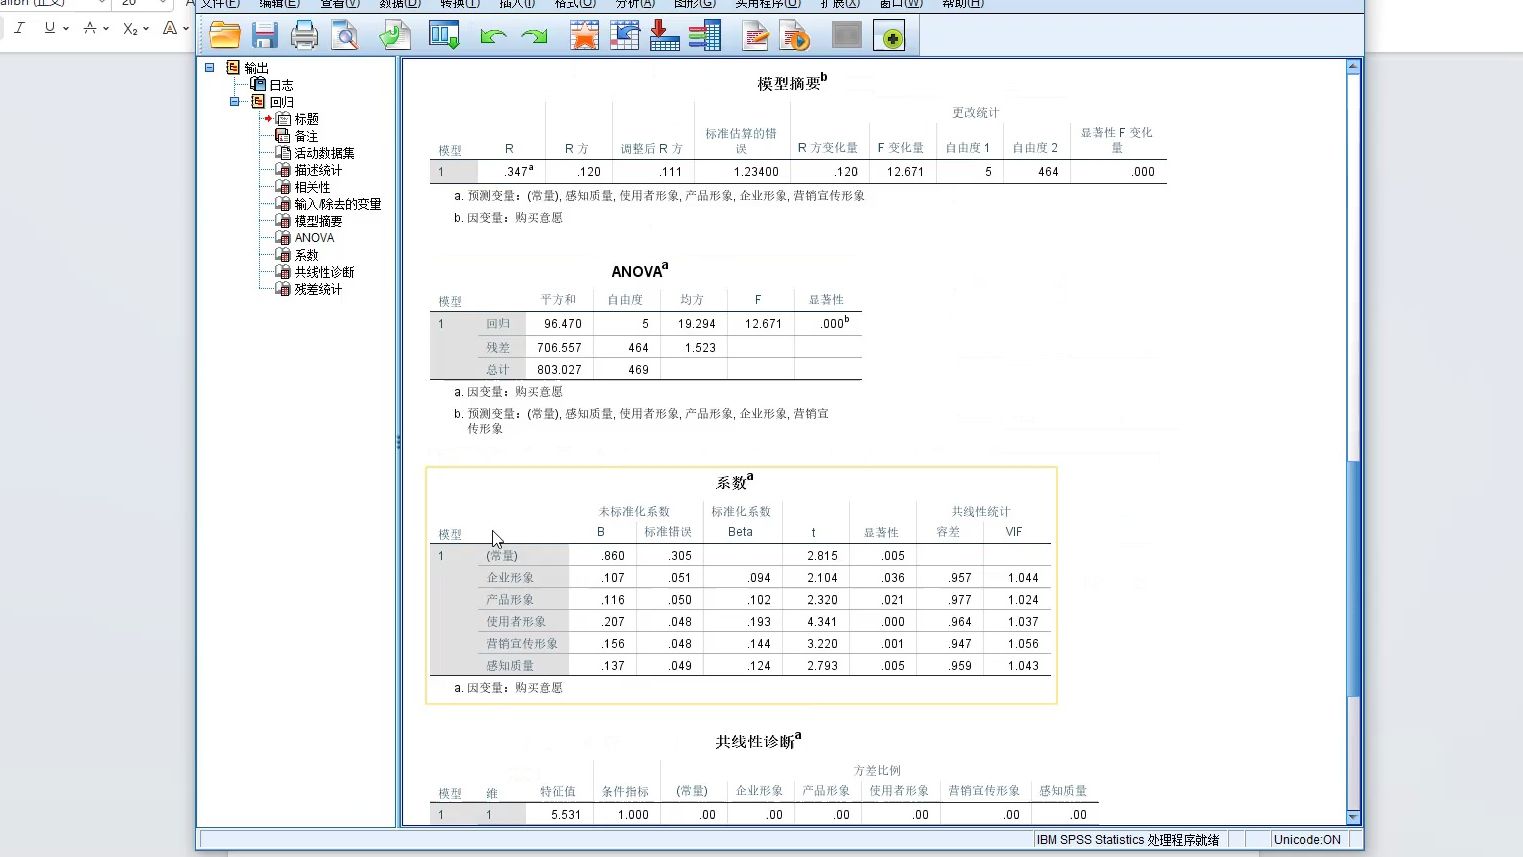Image resolution: width=1523 pixels, height=857 pixels.
Task: Print the output document
Action: 304,36
